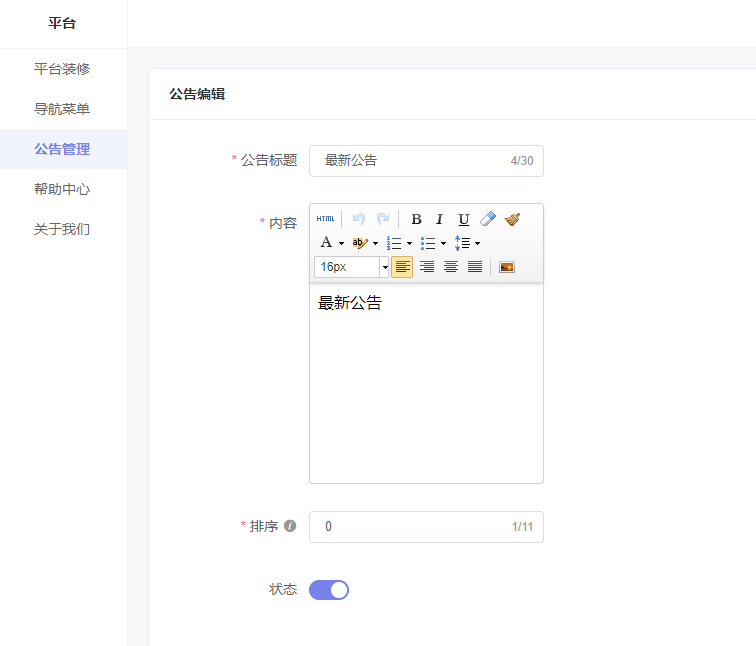The height and width of the screenshot is (646, 756).
Task: Toggle underline formatting
Action: (463, 219)
